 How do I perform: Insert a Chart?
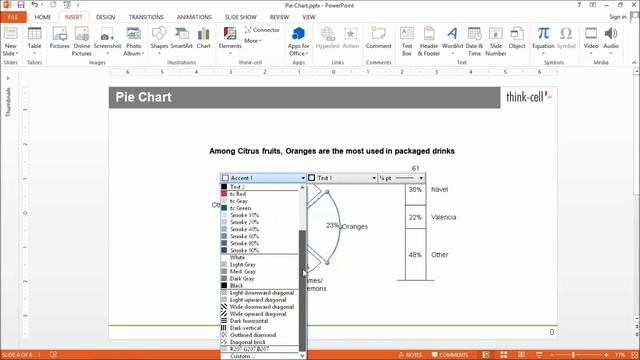[x=203, y=38]
